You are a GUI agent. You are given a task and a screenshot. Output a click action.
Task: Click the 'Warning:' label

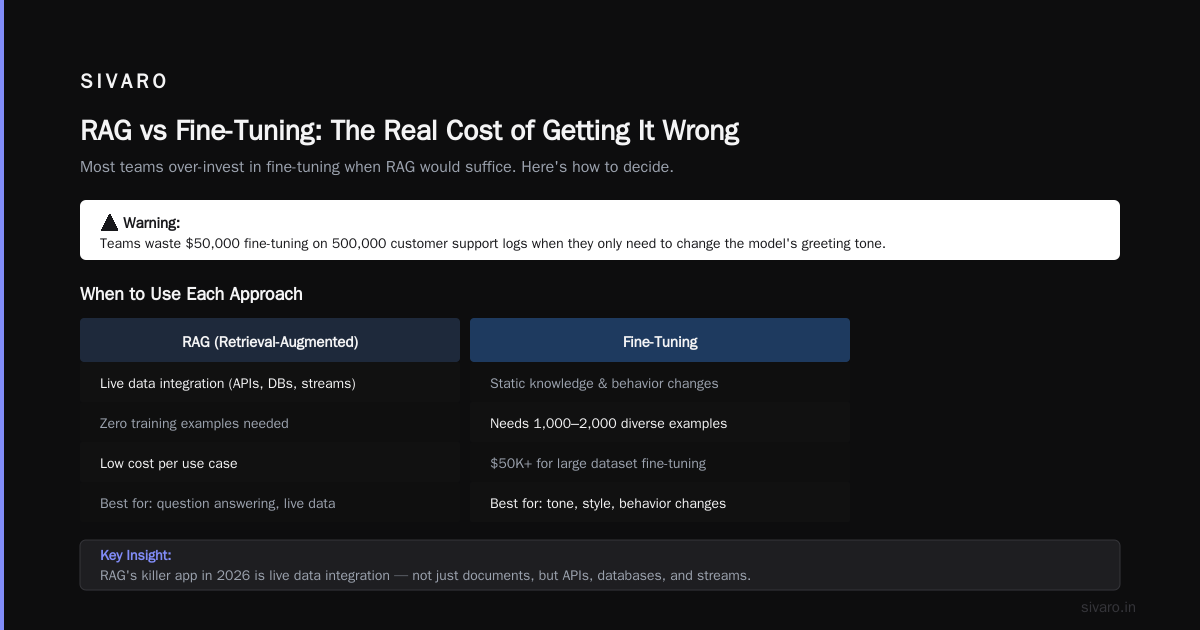(x=151, y=223)
